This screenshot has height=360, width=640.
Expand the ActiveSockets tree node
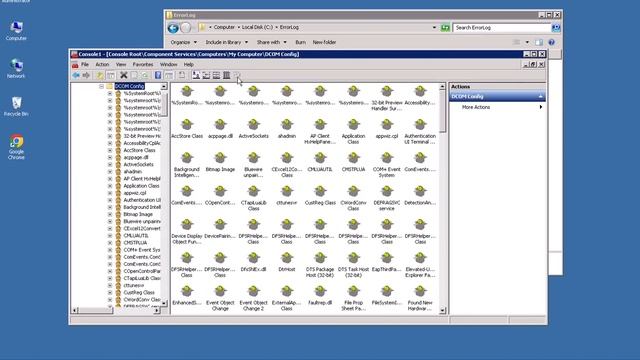tap(110, 164)
